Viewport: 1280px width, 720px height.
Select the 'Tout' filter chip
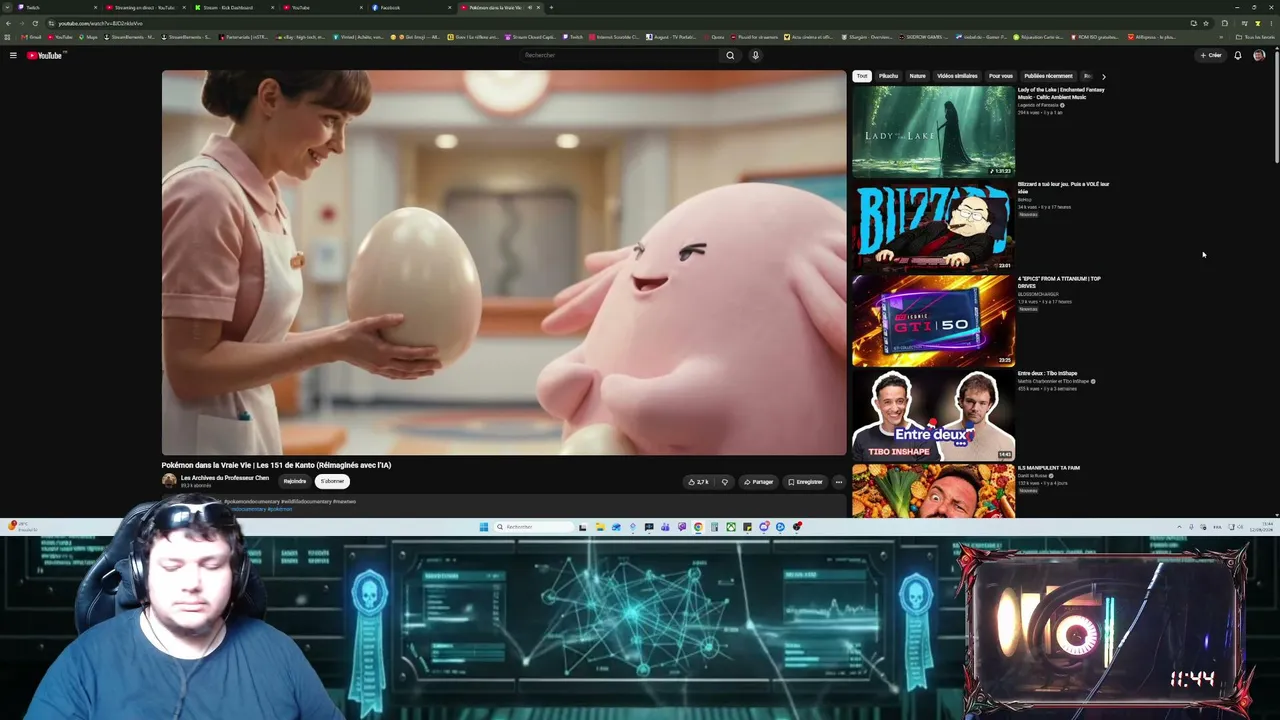(862, 76)
